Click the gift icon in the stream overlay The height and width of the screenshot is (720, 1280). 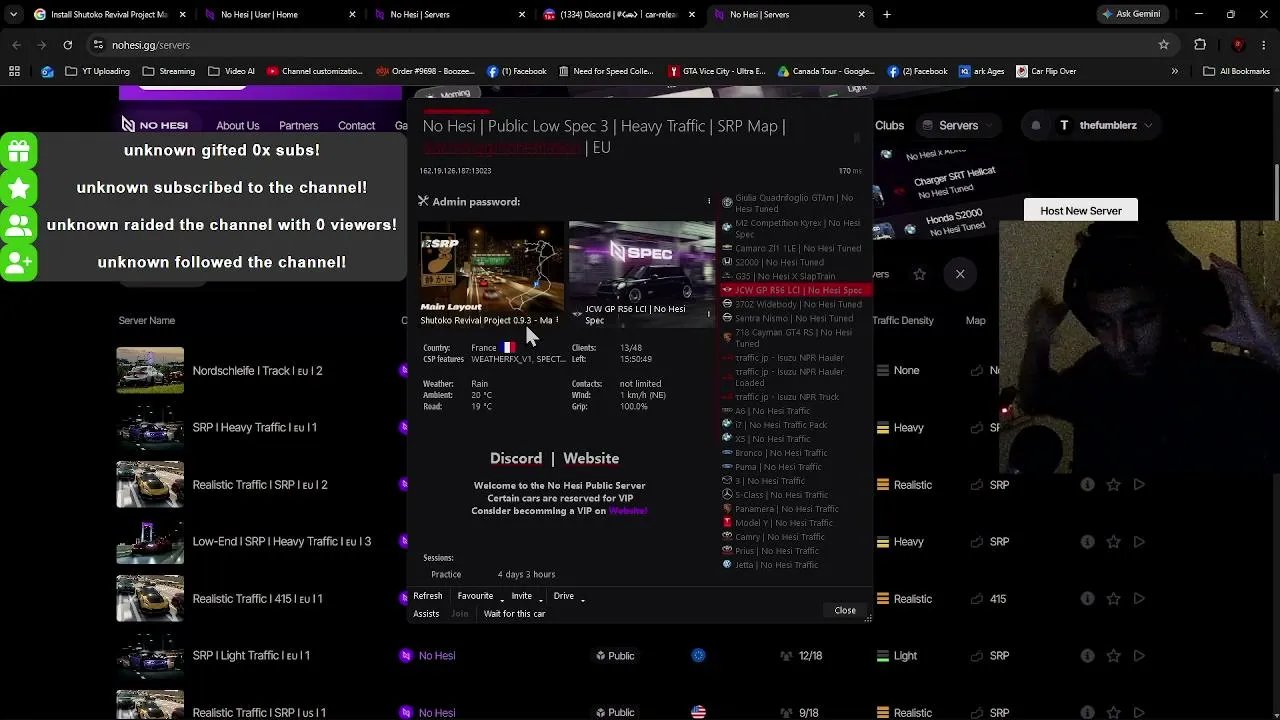[x=19, y=151]
